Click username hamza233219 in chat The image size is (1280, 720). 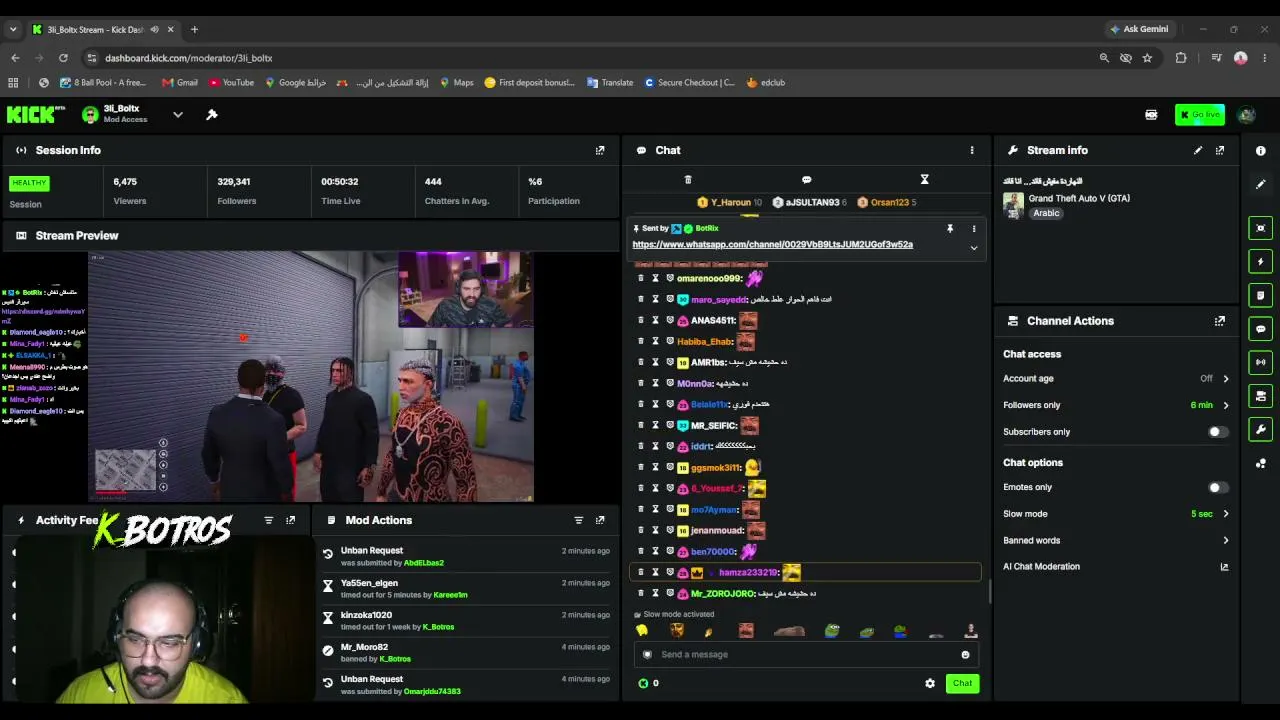tap(748, 572)
